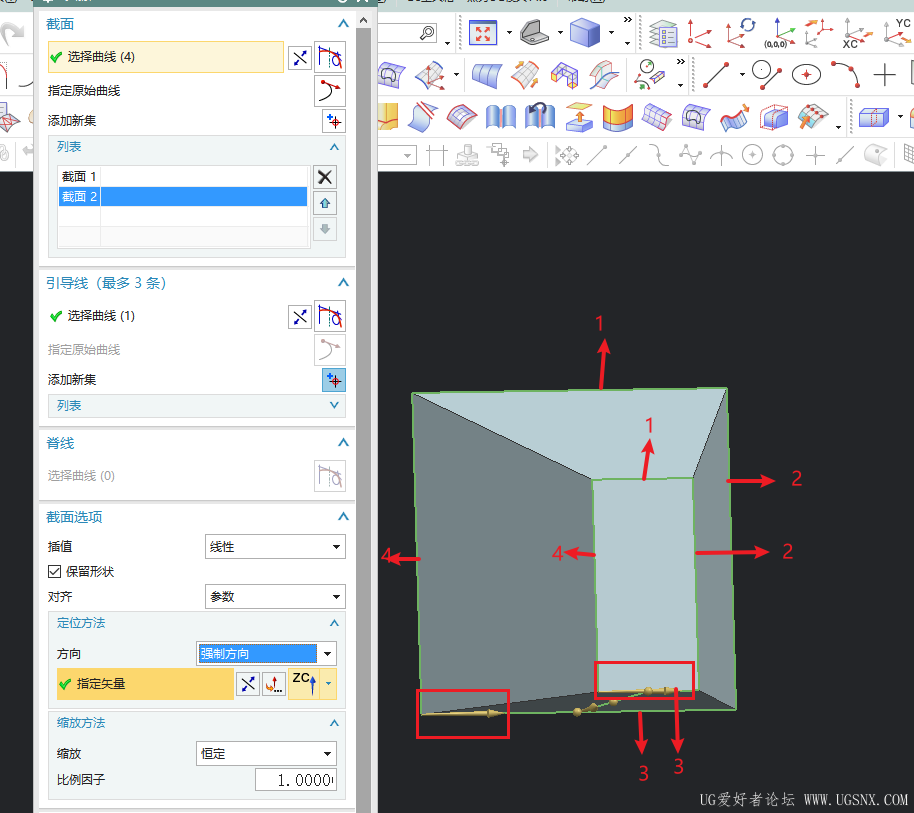This screenshot has height=813, width=914.
Task: Click the Unsew icon with curved arrow
Action: pos(540,115)
